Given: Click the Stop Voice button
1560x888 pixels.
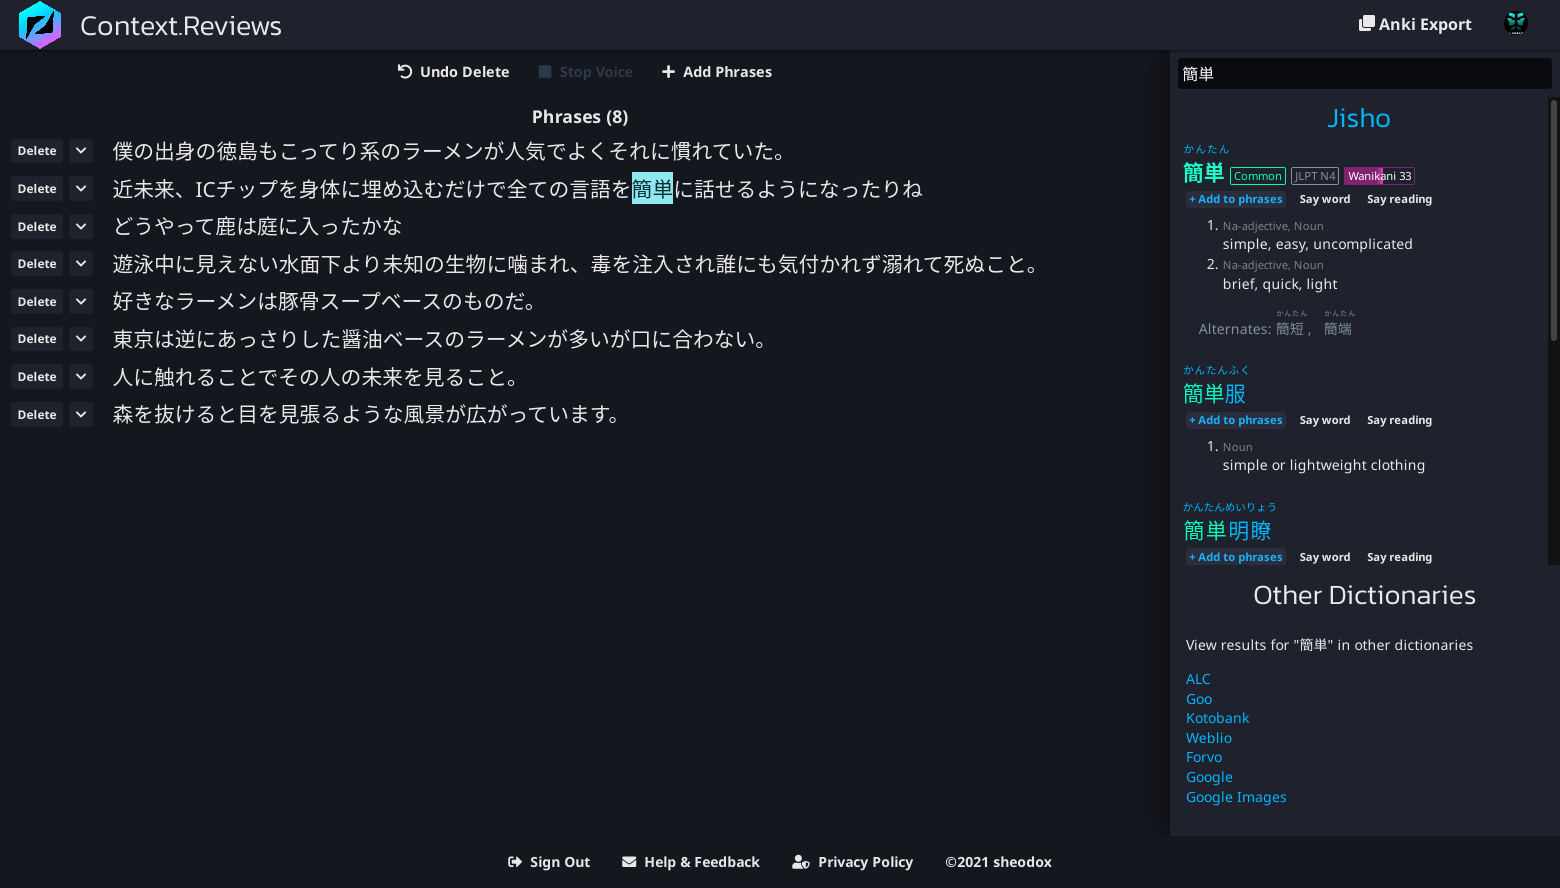Looking at the screenshot, I should pyautogui.click(x=586, y=72).
